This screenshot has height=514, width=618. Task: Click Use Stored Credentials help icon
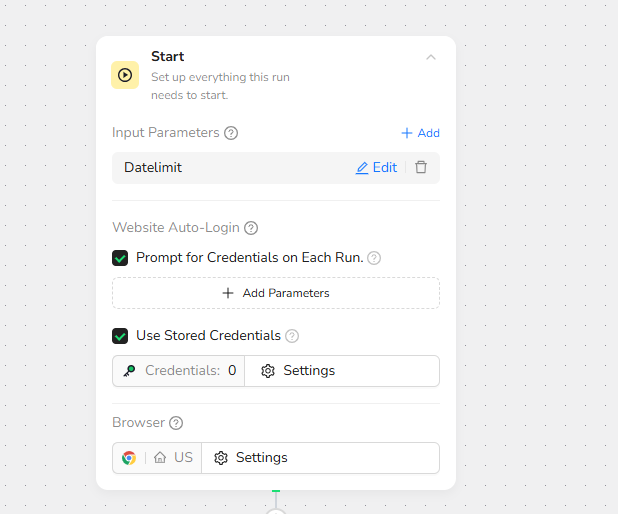tap(292, 336)
